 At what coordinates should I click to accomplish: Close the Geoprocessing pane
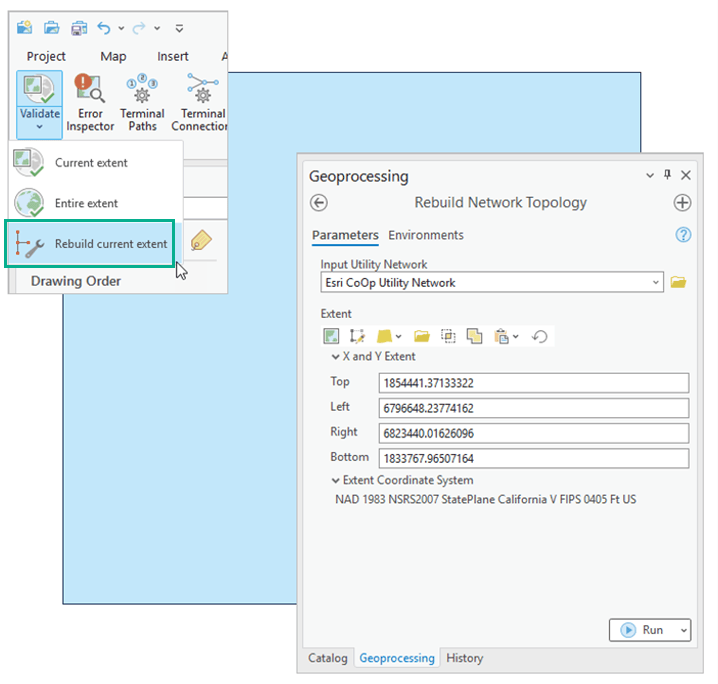[x=685, y=175]
